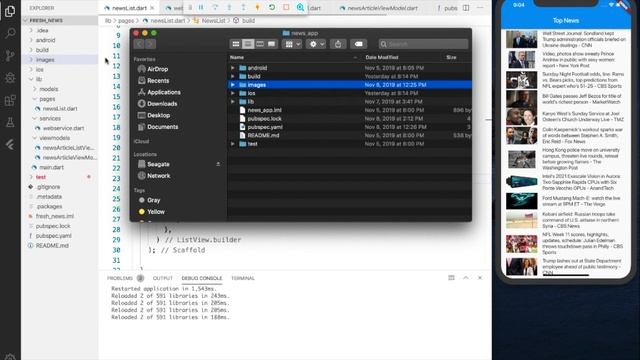Click Finder Edit Tags button
This screenshot has height=360, width=640.
click(358, 44)
